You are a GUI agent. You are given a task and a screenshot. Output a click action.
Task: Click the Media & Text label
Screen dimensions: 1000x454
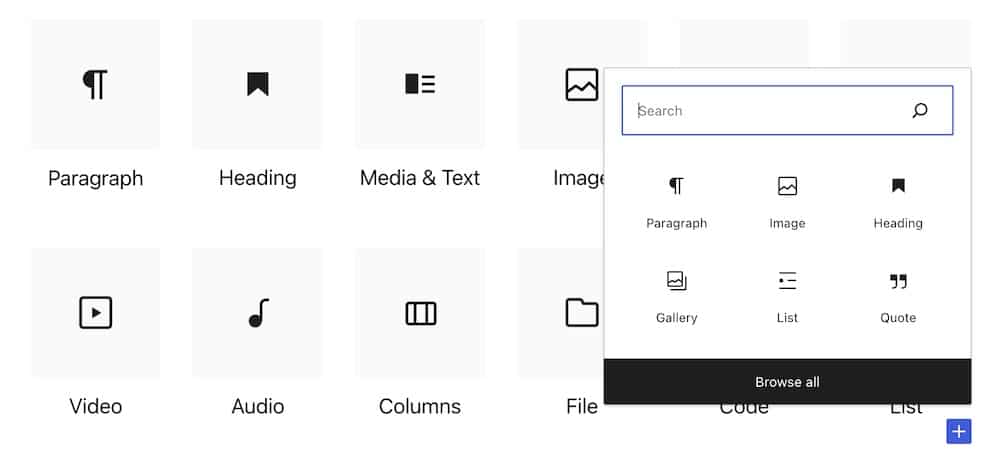(420, 178)
